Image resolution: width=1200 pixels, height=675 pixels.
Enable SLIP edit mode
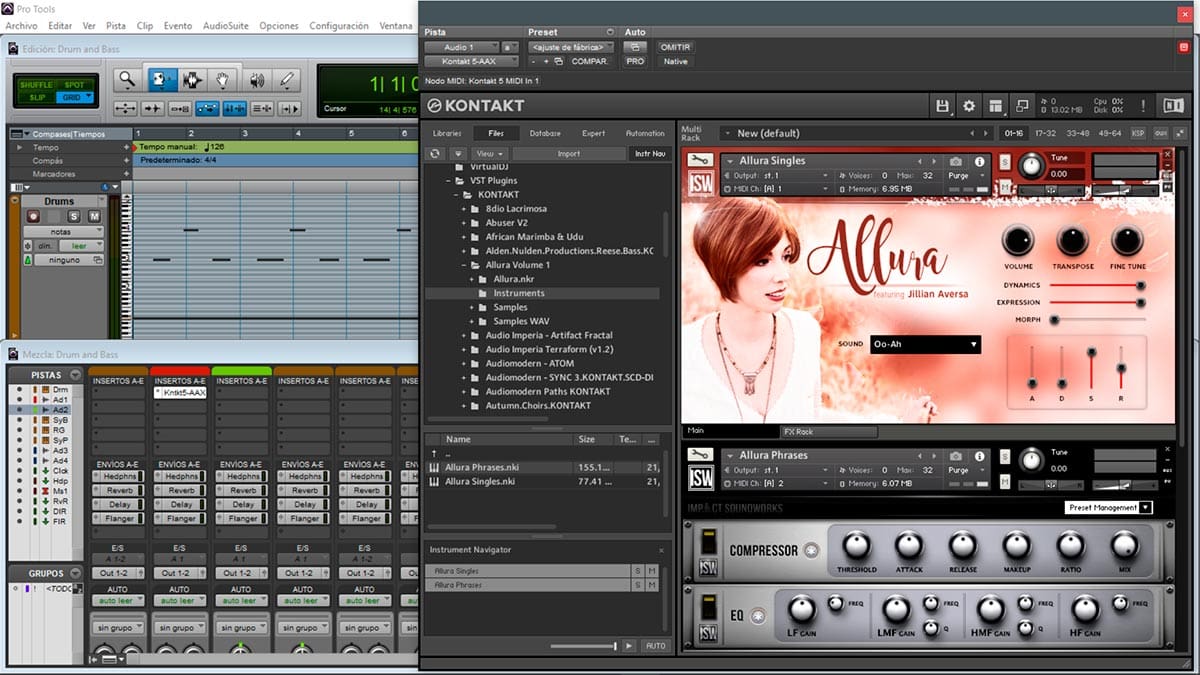pos(37,97)
